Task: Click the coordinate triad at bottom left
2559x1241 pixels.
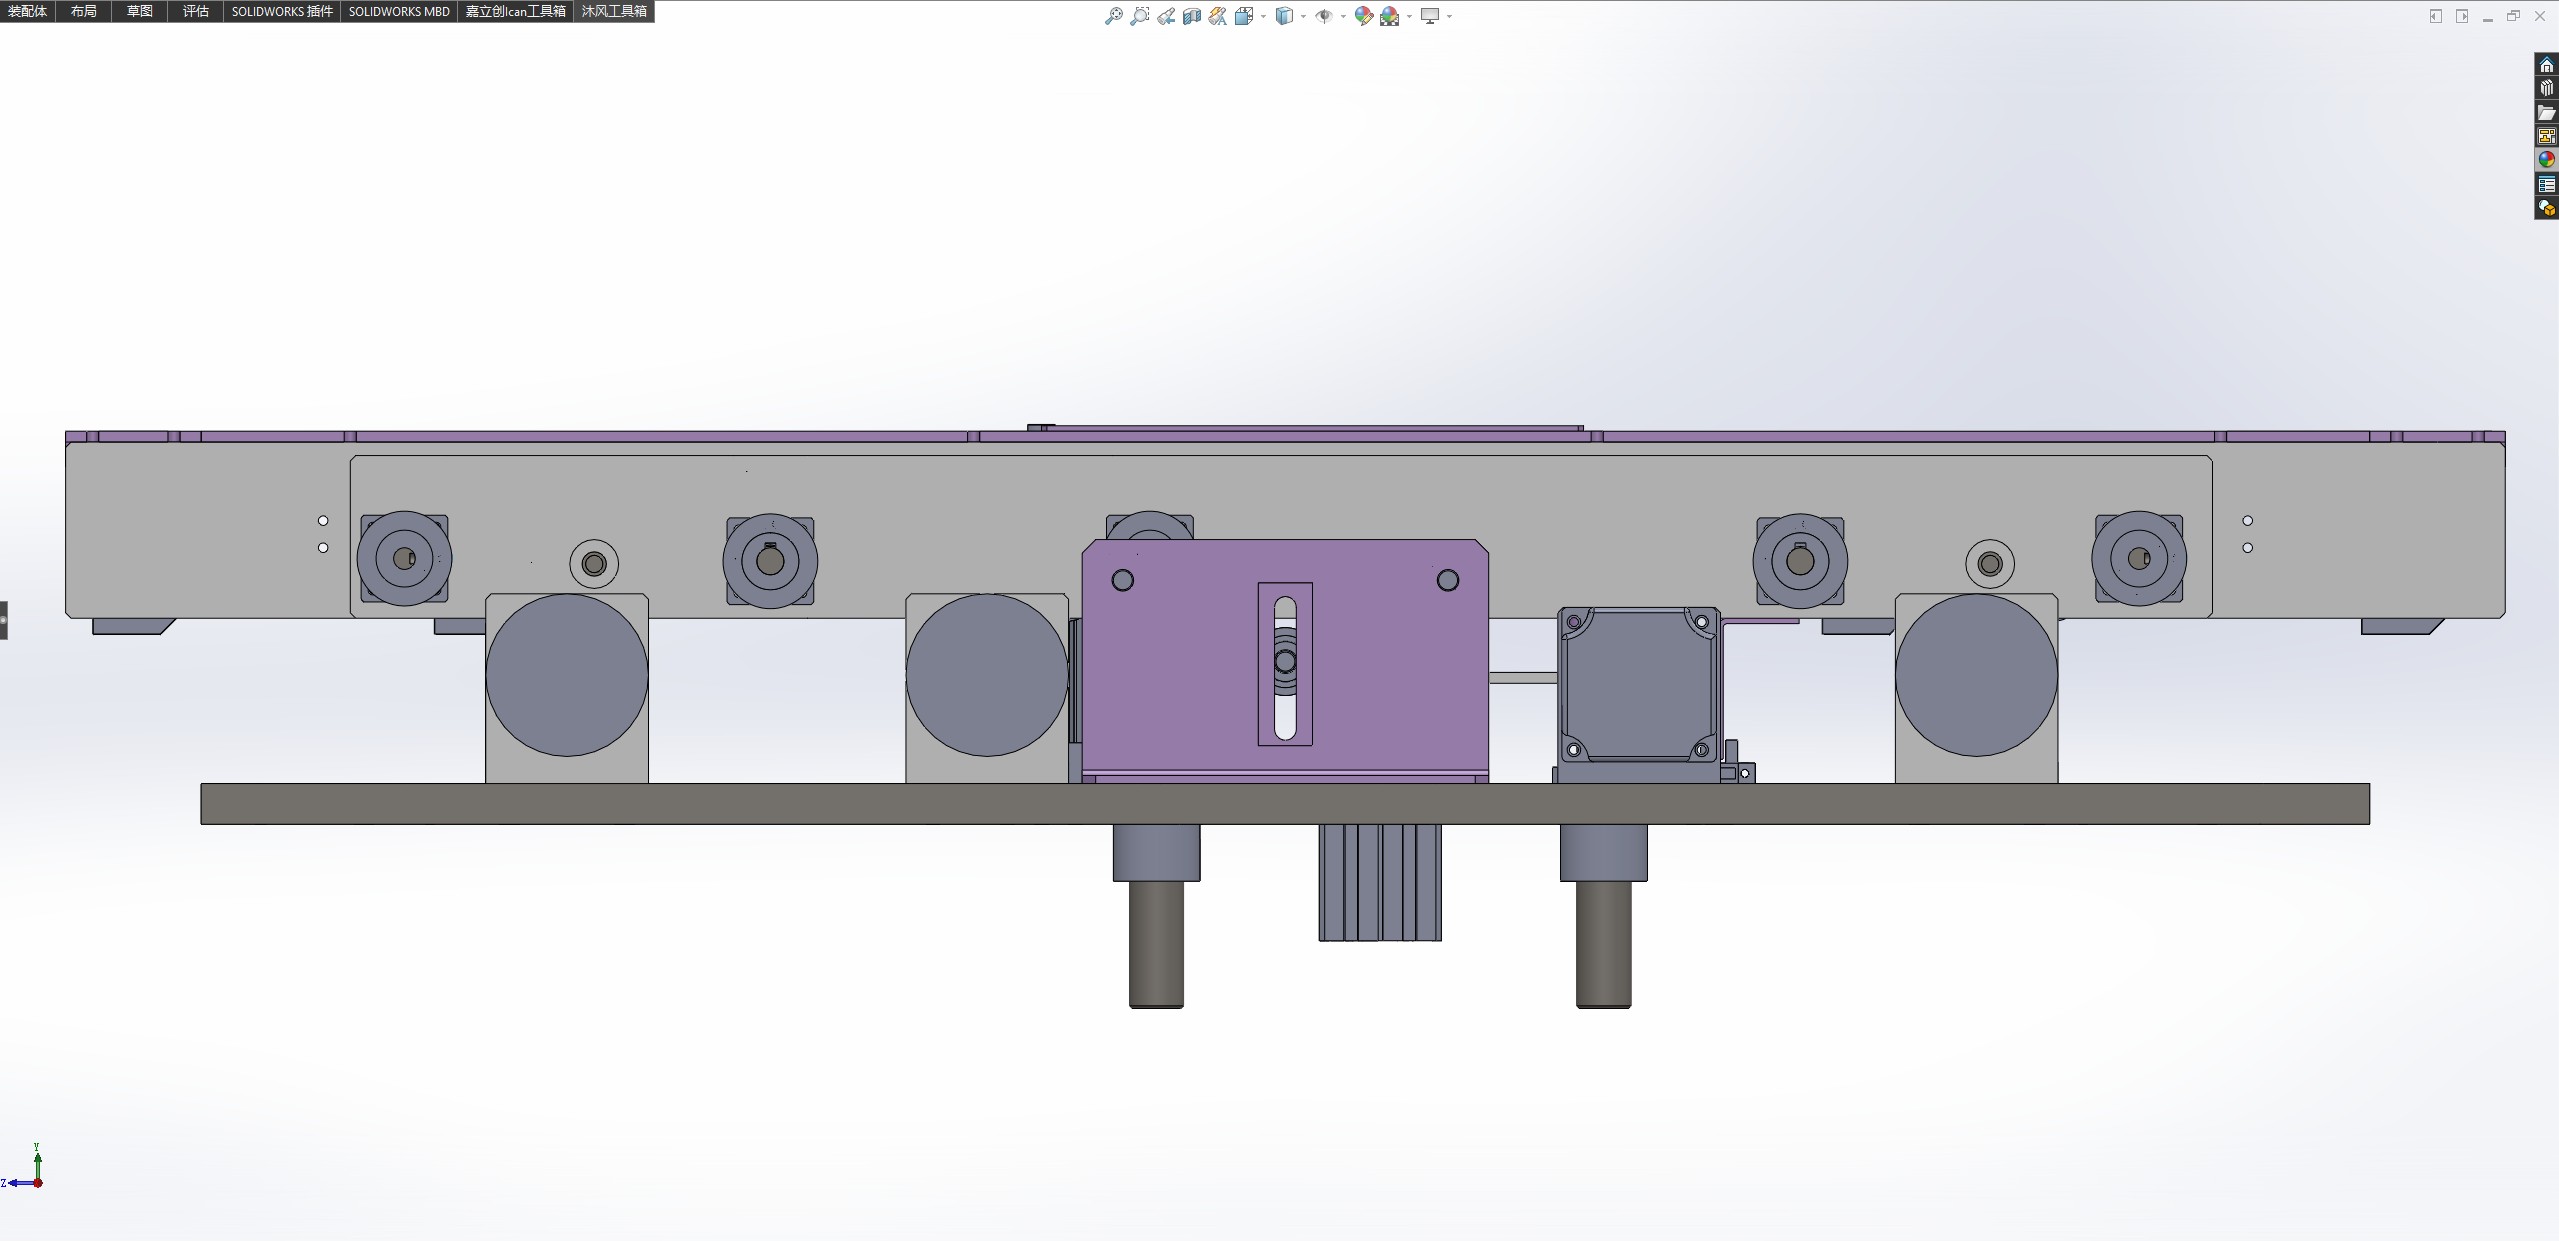Action: [x=24, y=1168]
